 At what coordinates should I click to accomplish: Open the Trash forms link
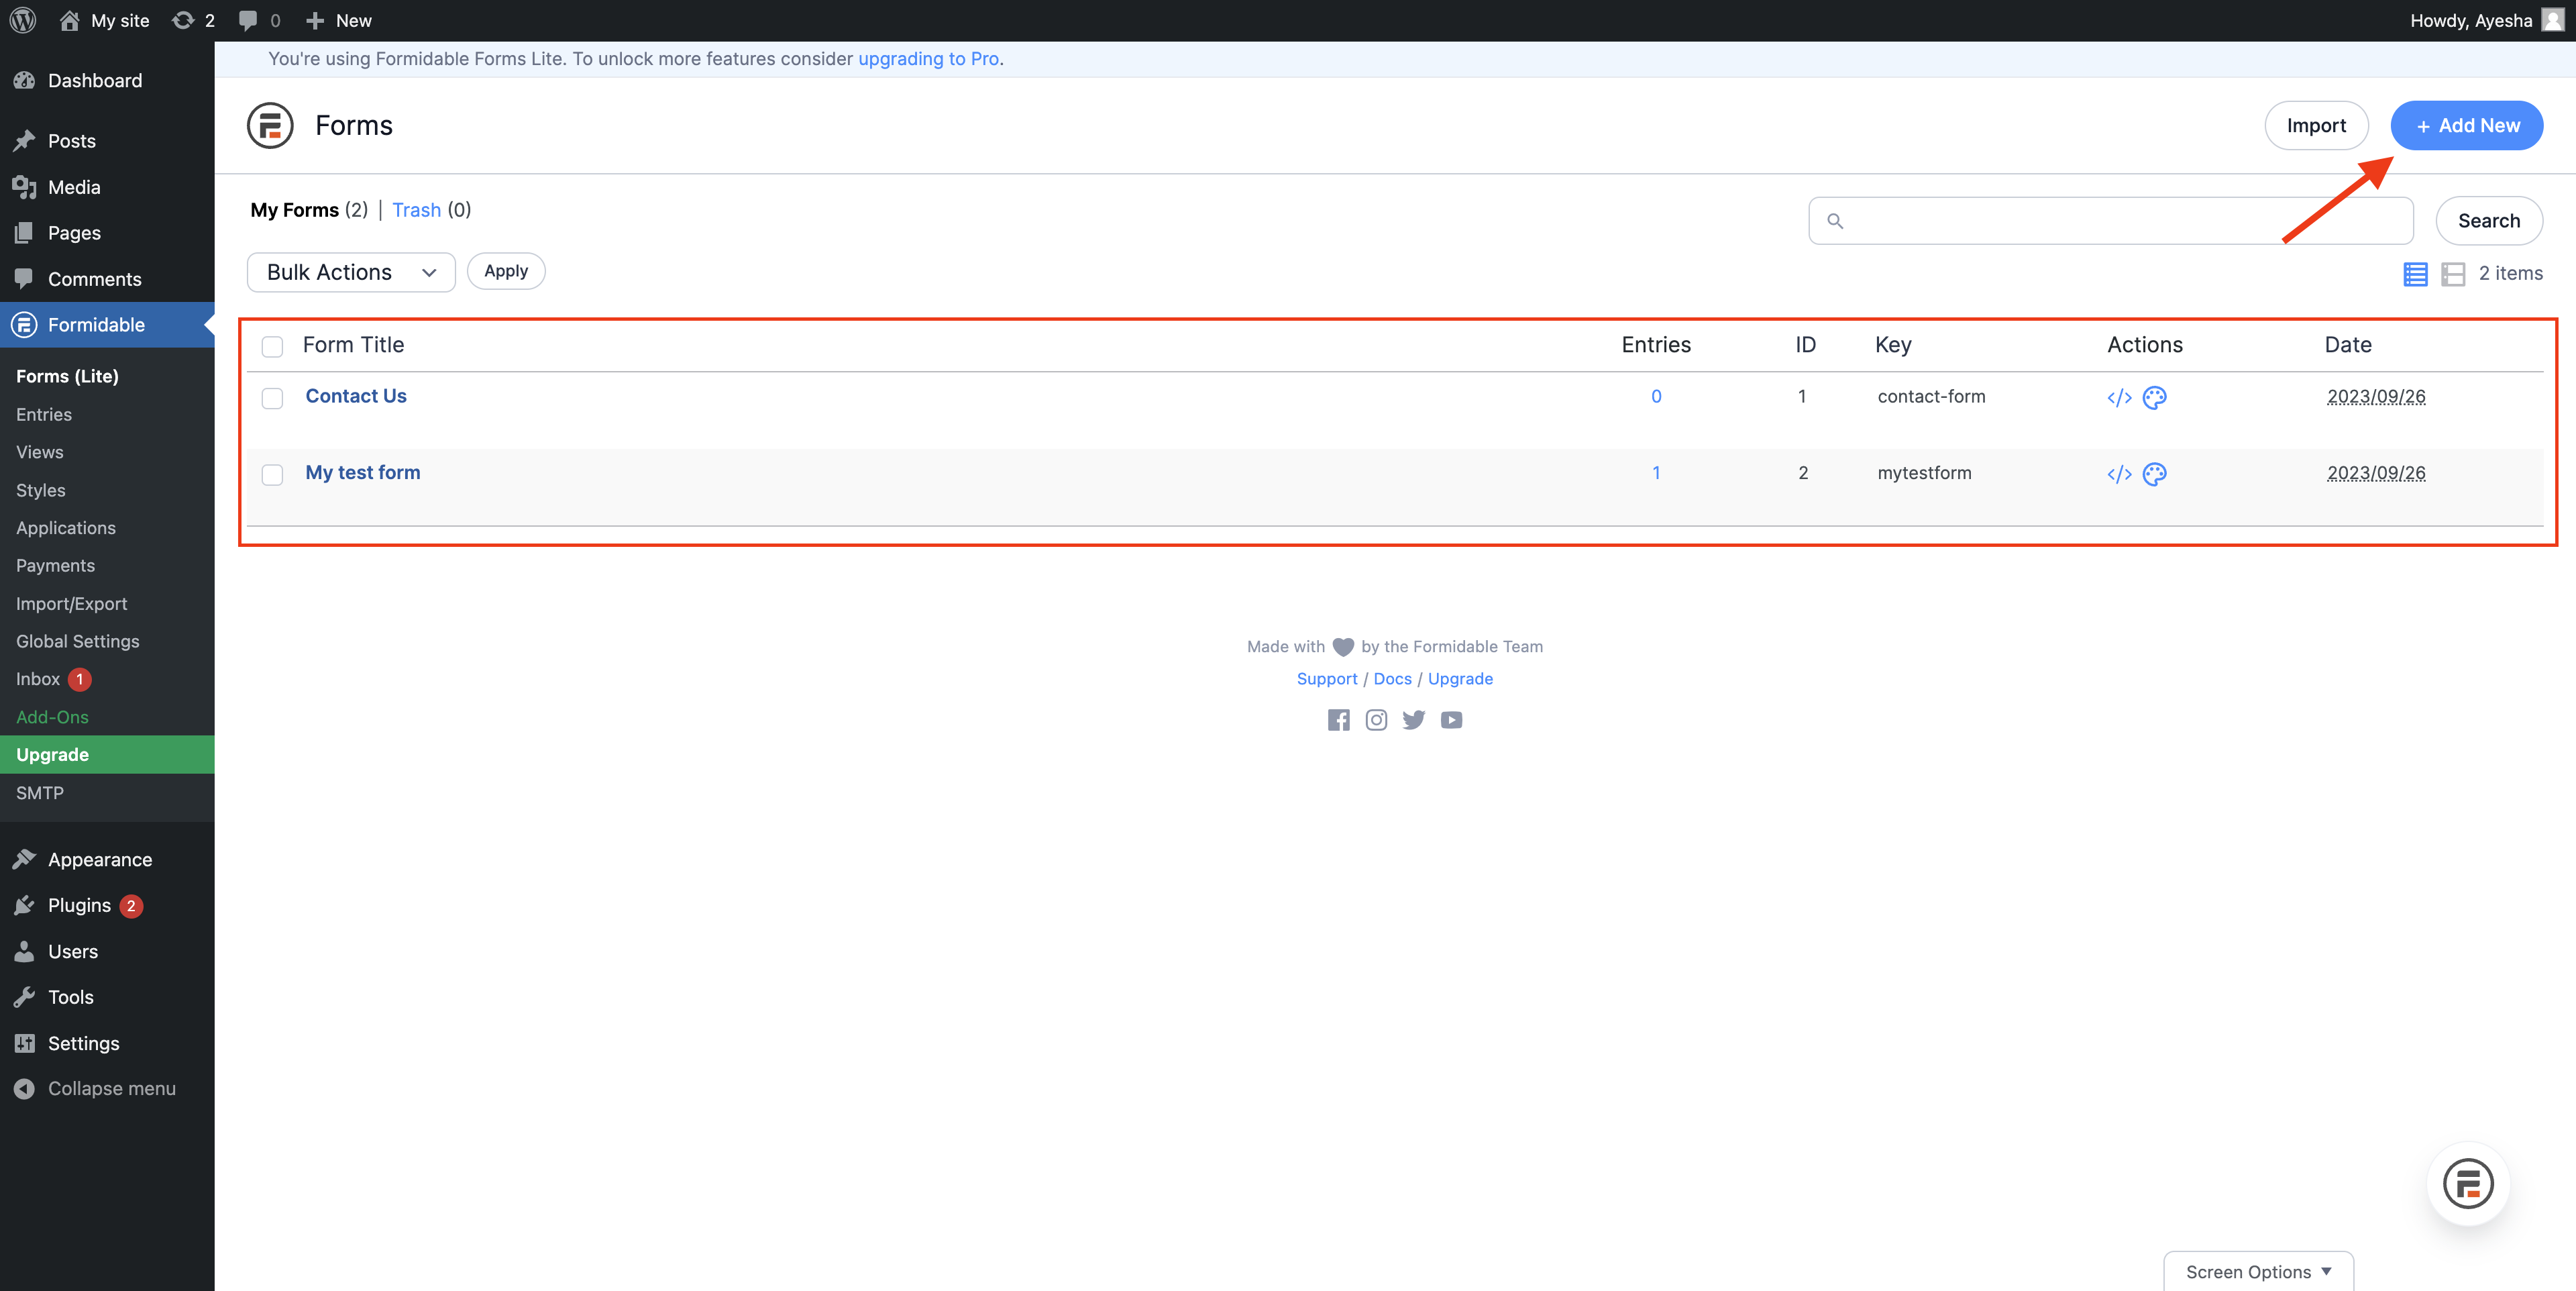pos(416,210)
